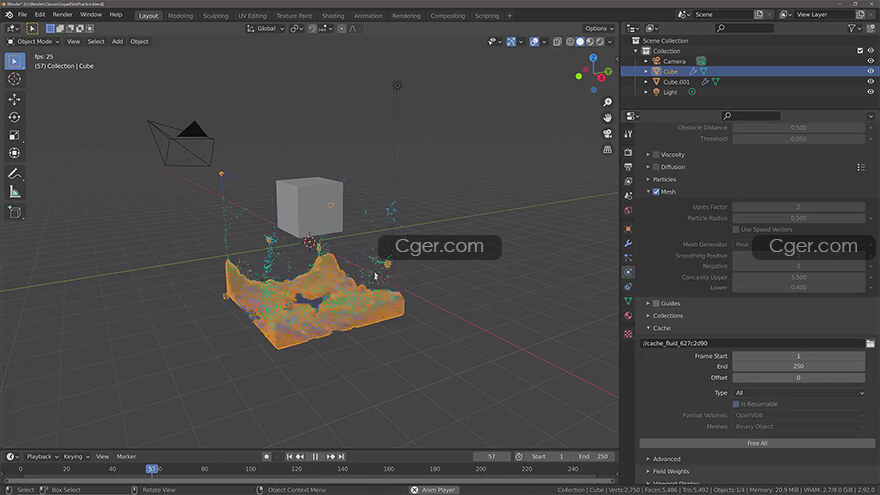
Task: Open the Material properties tab
Action: coord(628,316)
